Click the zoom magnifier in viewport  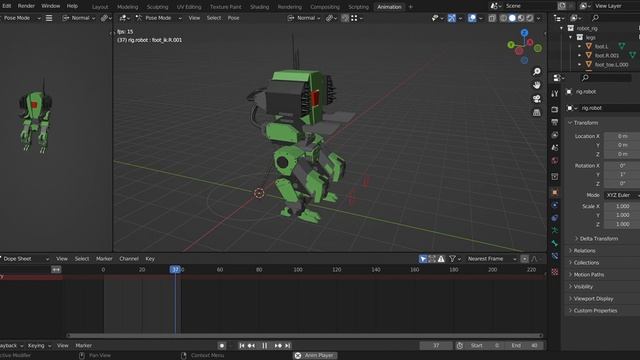pos(537,71)
